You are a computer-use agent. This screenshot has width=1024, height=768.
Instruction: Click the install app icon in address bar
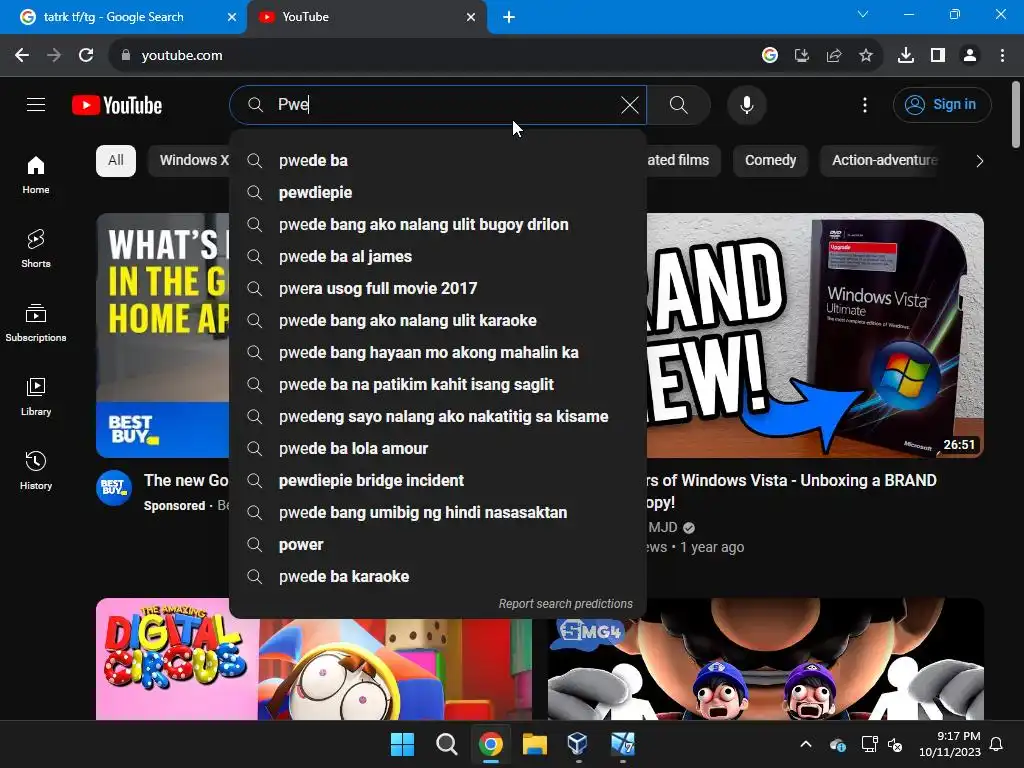coord(801,56)
